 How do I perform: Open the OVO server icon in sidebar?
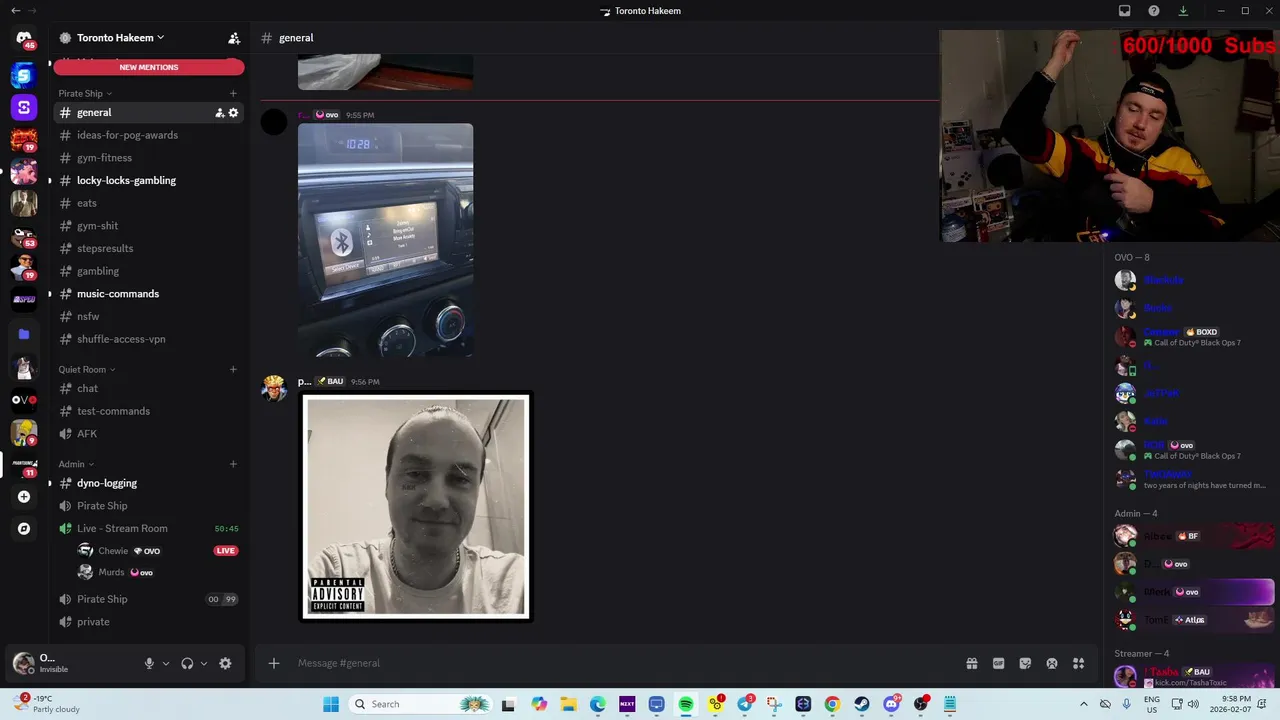pyautogui.click(x=24, y=400)
